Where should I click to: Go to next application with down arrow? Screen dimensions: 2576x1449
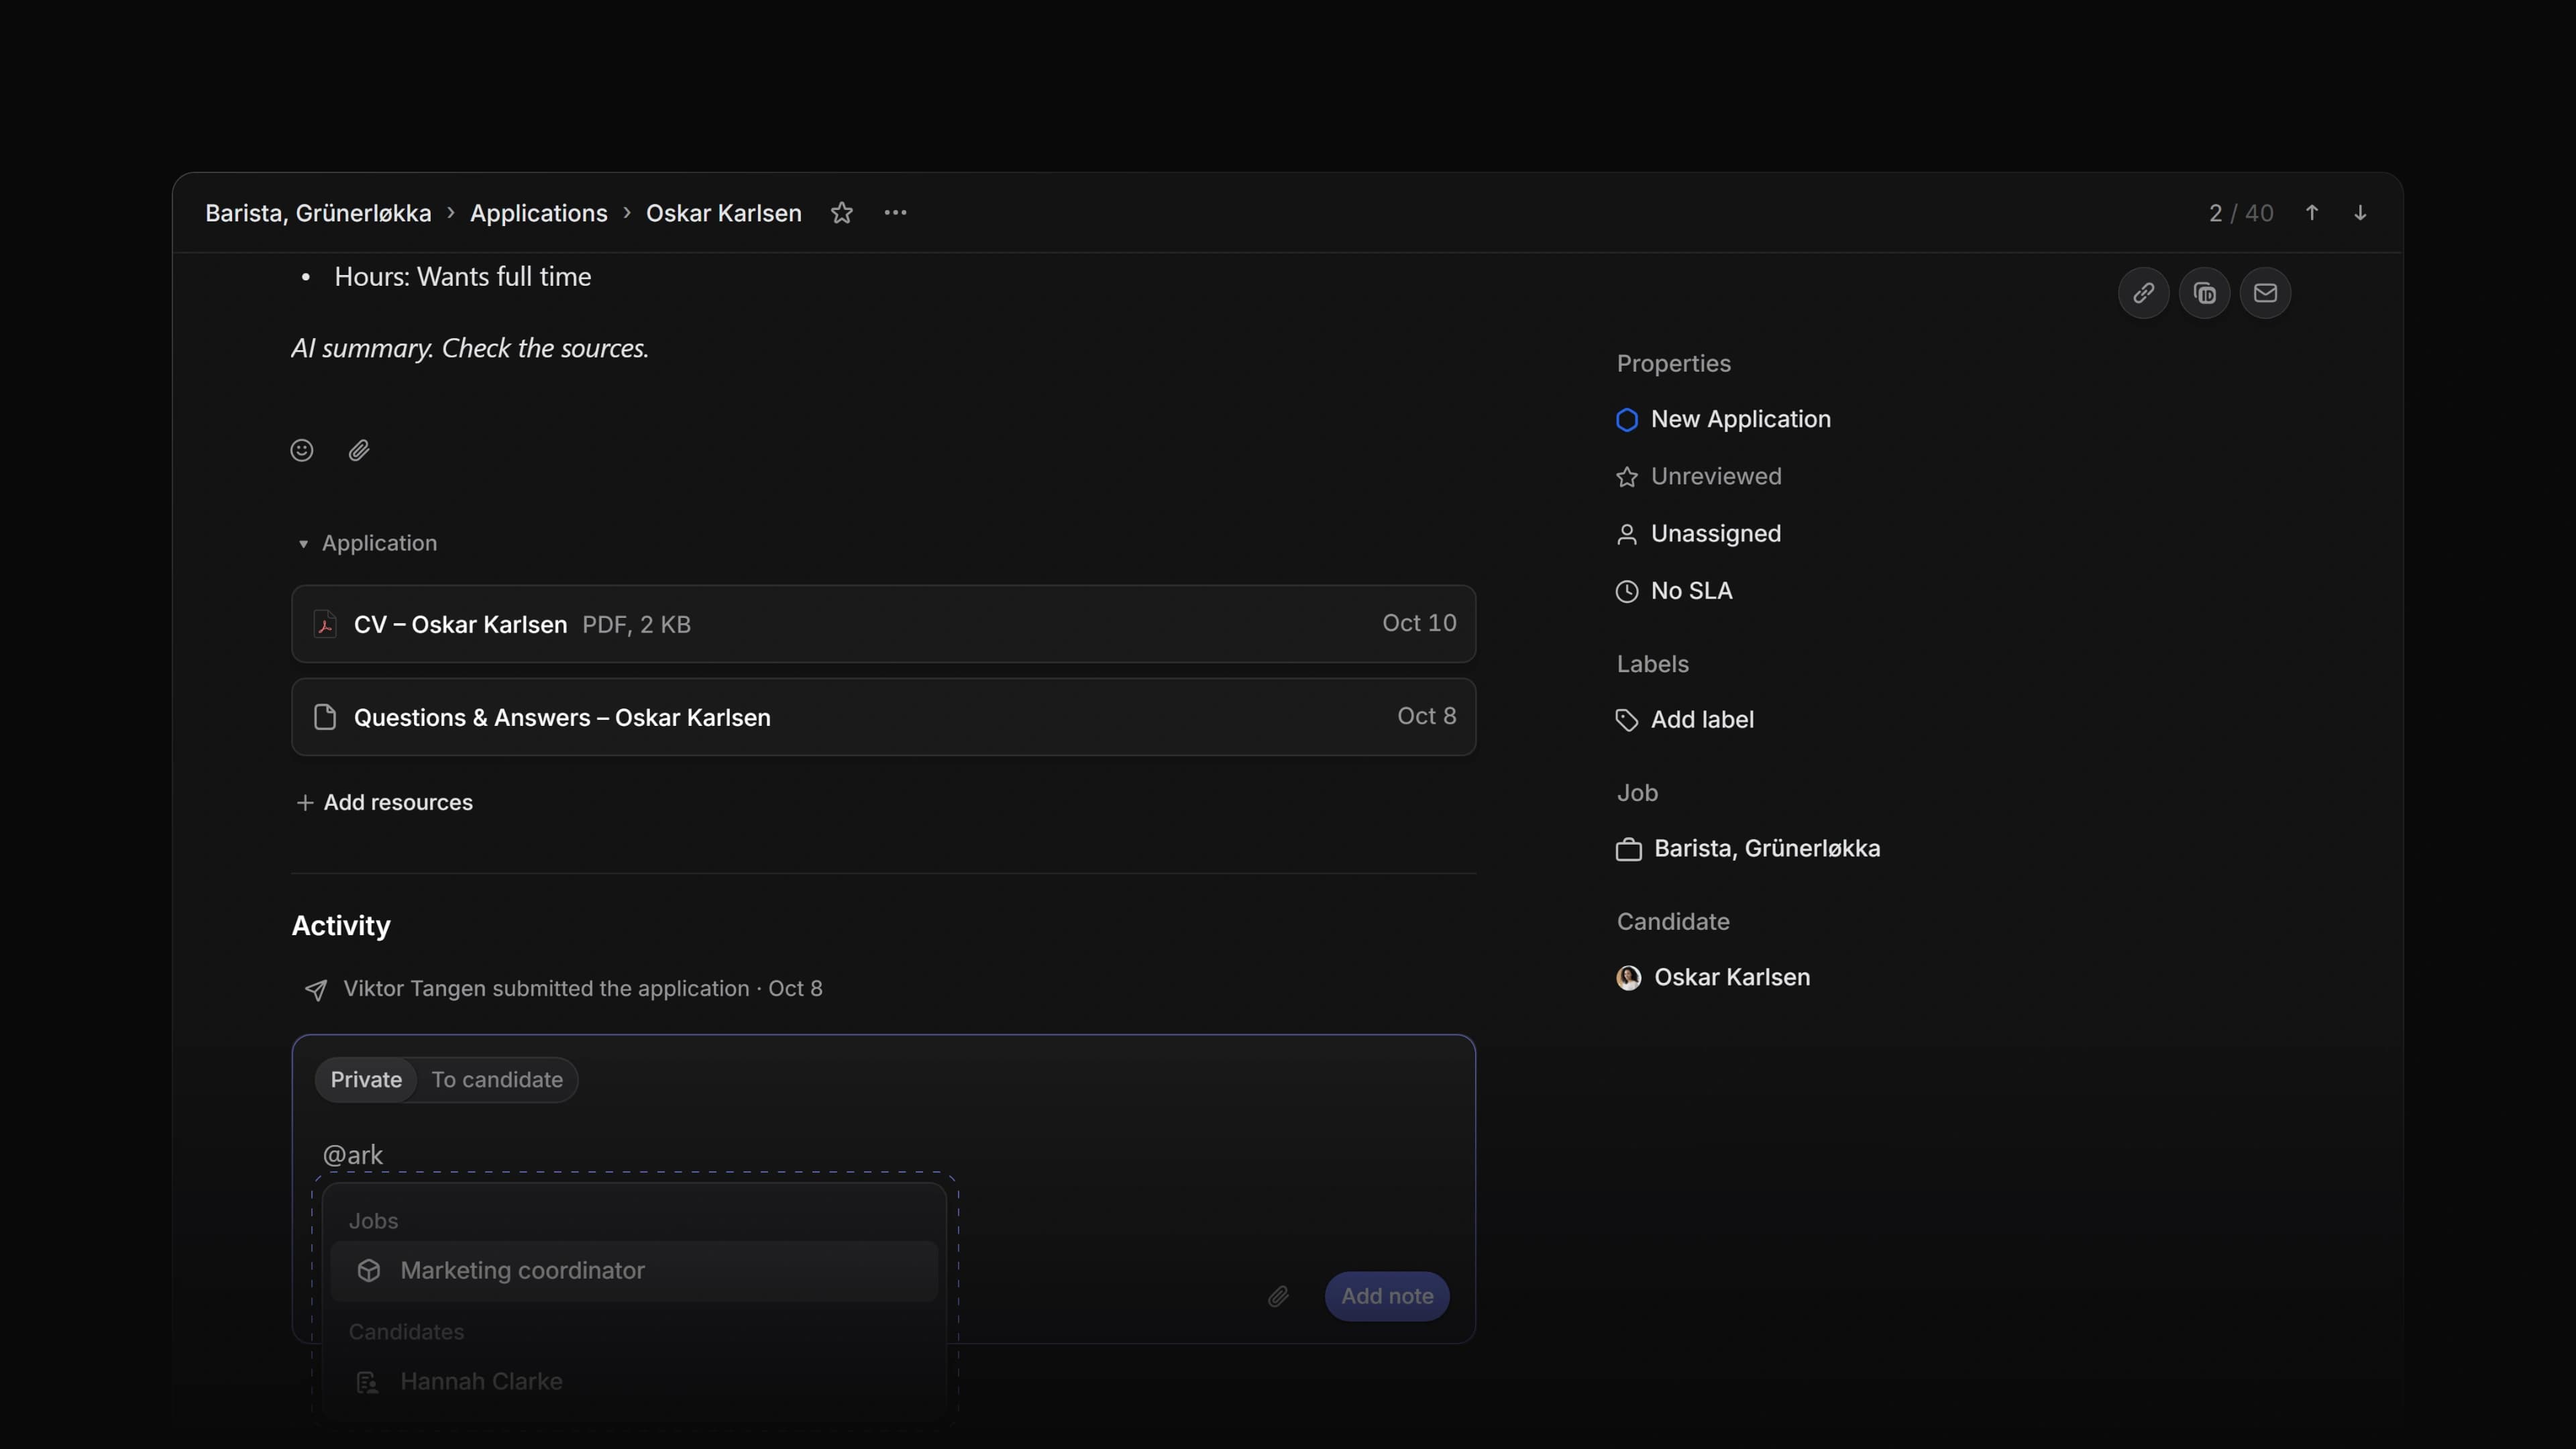pos(2360,213)
